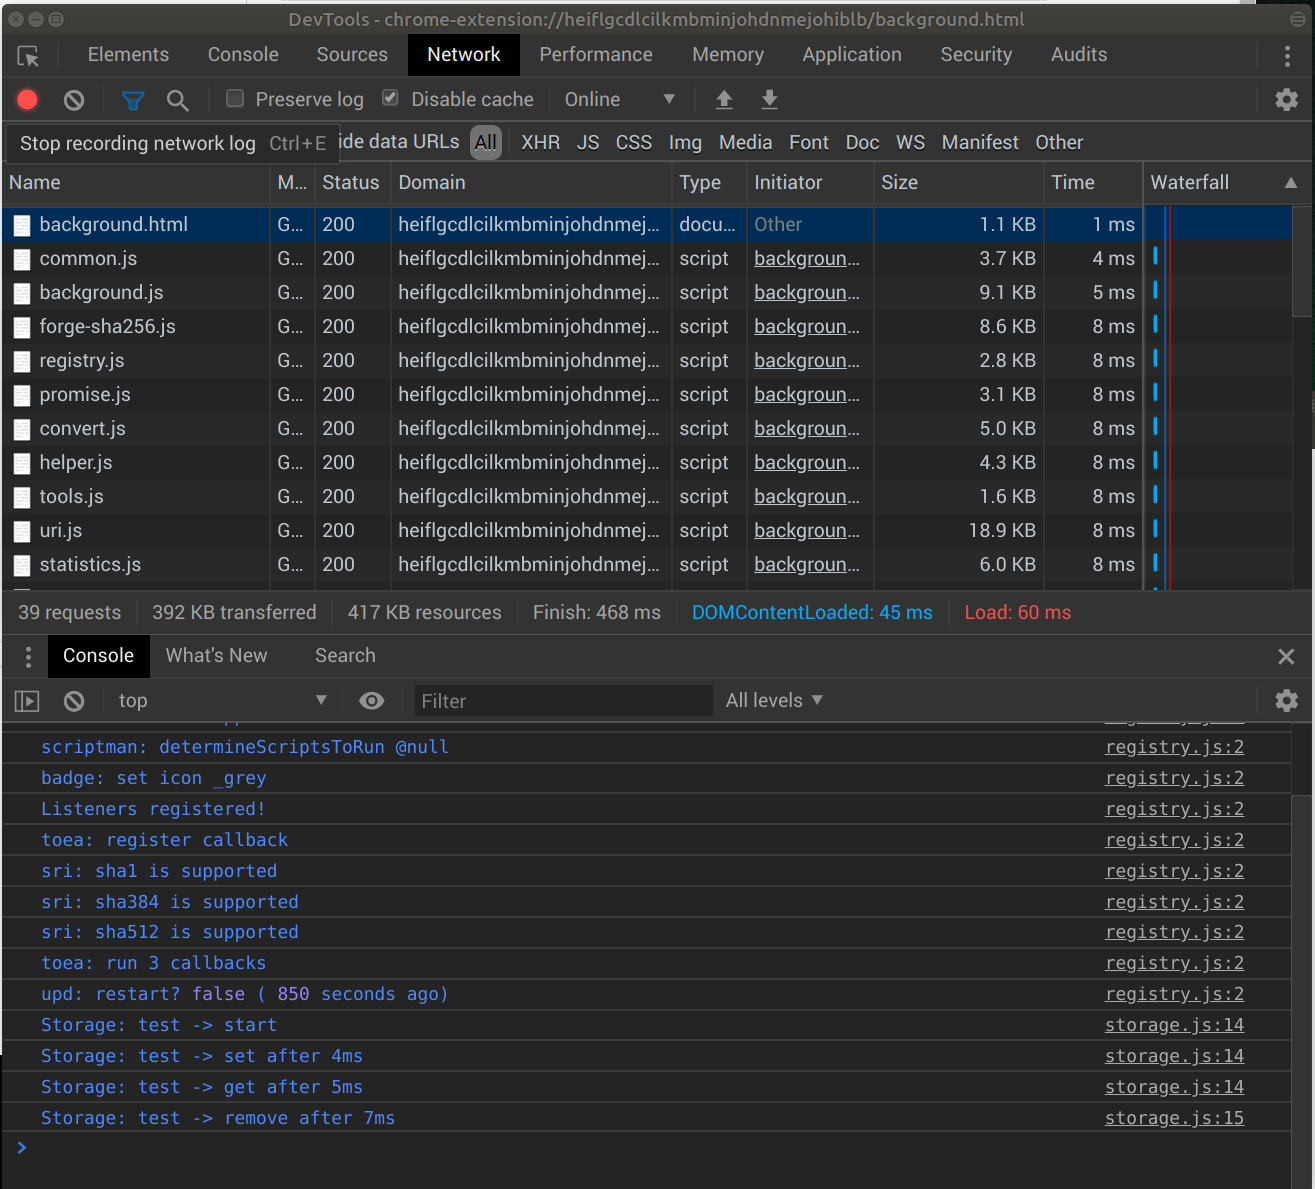Clear the network log
The height and width of the screenshot is (1189, 1315).
pos(74,99)
